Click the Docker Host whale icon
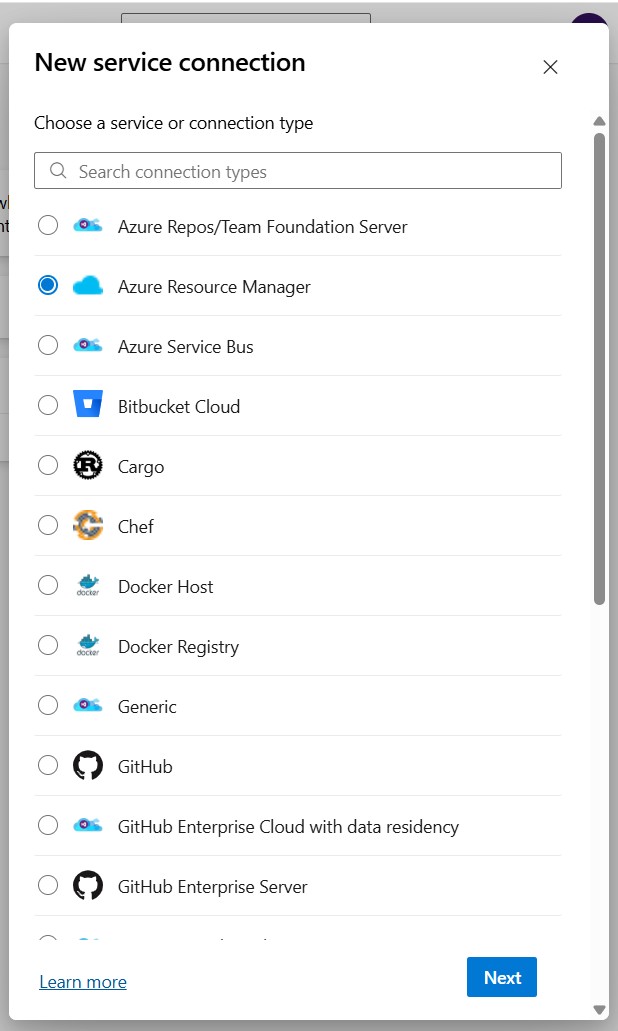The width and height of the screenshot is (618, 1031). click(89, 585)
